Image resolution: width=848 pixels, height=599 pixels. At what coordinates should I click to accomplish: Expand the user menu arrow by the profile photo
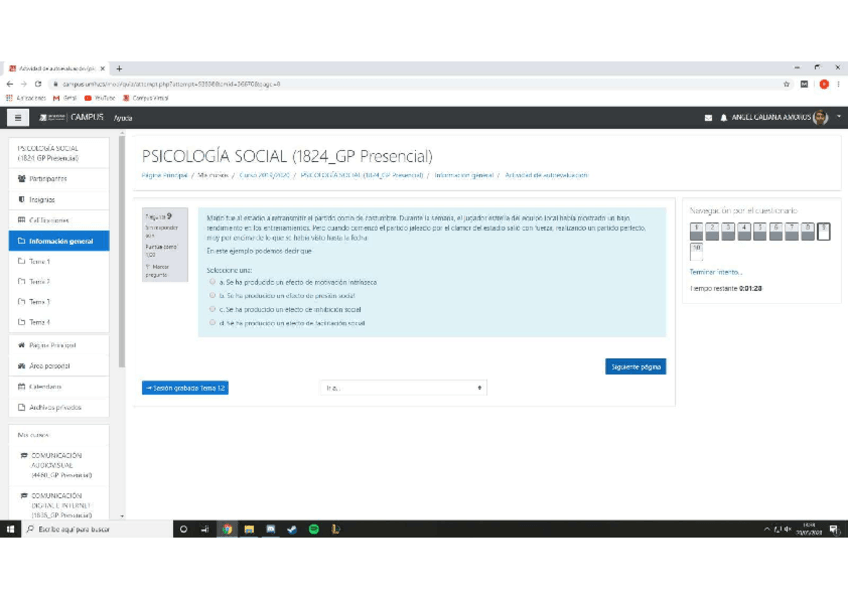pyautogui.click(x=839, y=117)
